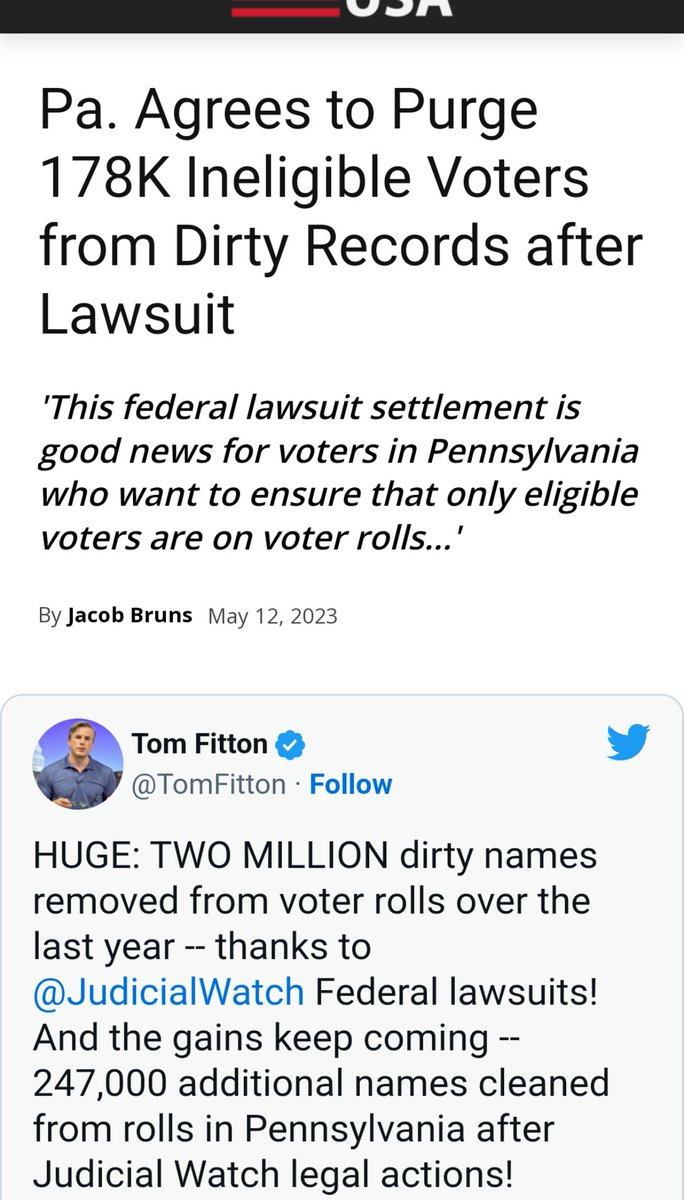Click 'Federal lawsuits!' text in the tweet
The image size is (684, 1200).
click(456, 991)
